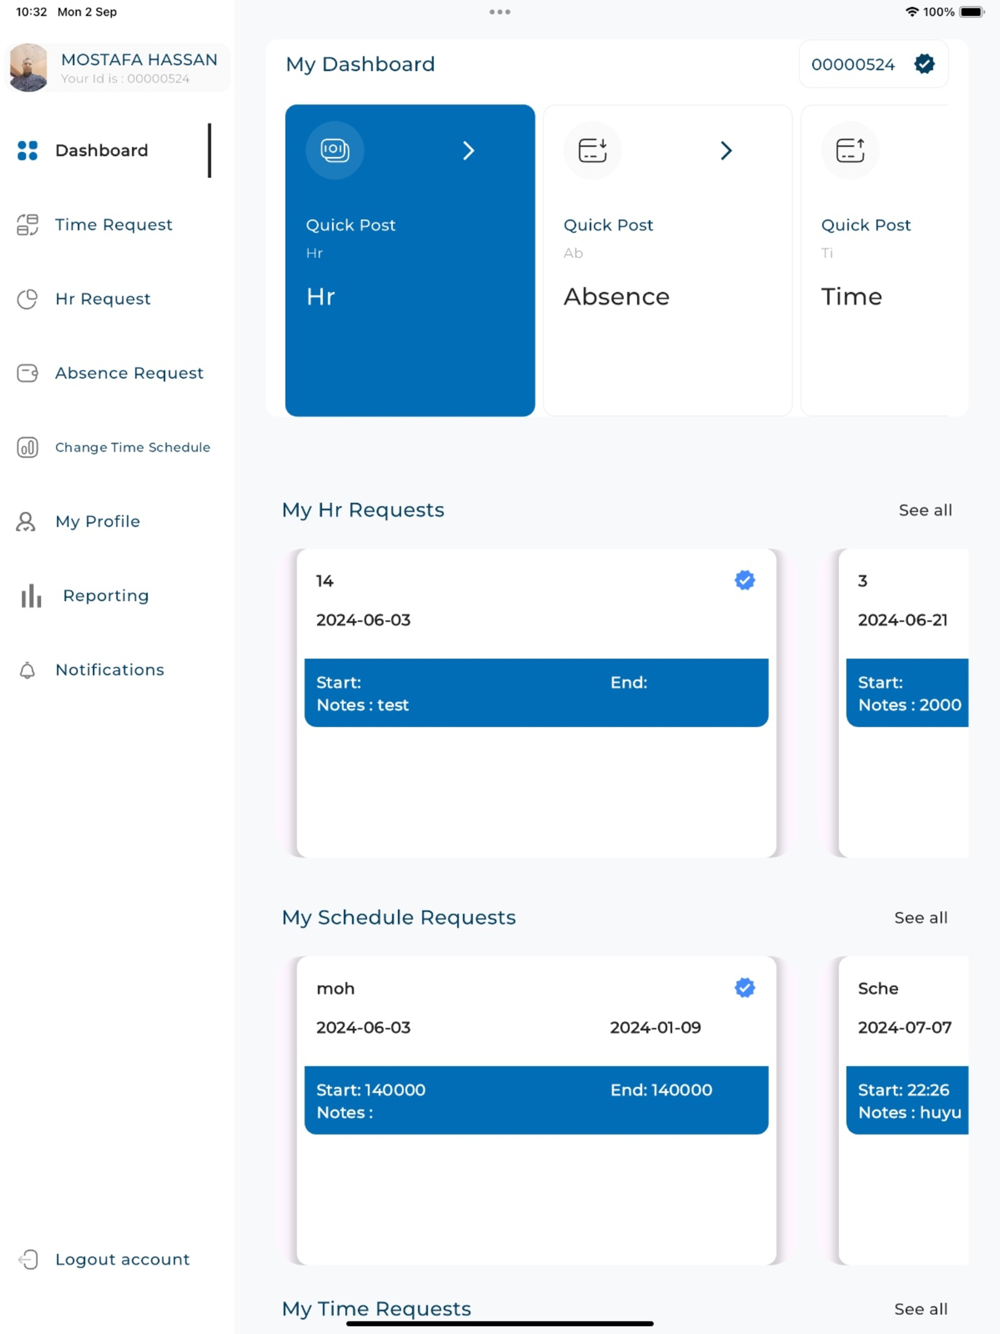Viewport: 1000px width, 1334px height.
Task: Click the Time quick post upload icon
Action: [850, 150]
